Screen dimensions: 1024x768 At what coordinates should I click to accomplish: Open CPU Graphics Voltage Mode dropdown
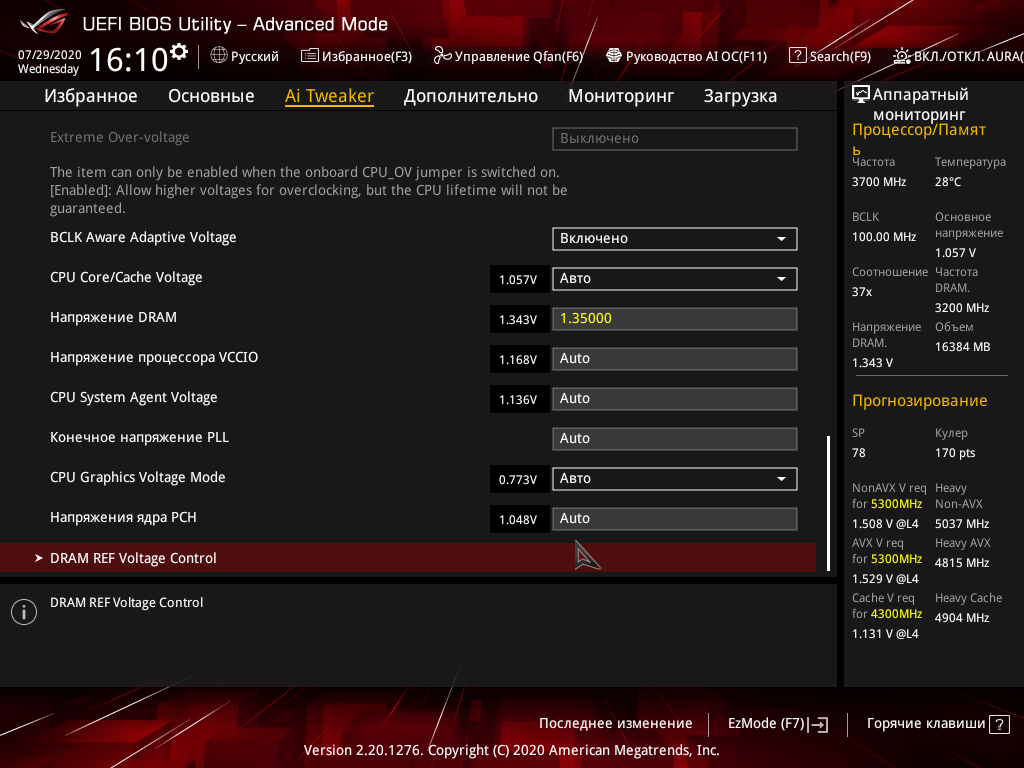tap(675, 479)
